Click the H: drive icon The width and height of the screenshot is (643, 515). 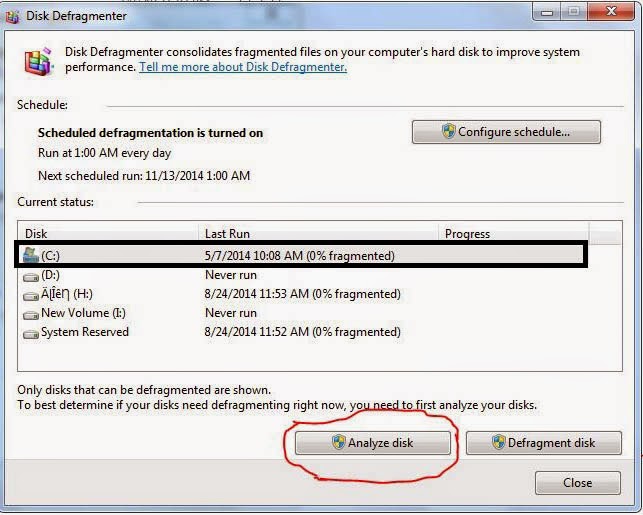tap(31, 296)
